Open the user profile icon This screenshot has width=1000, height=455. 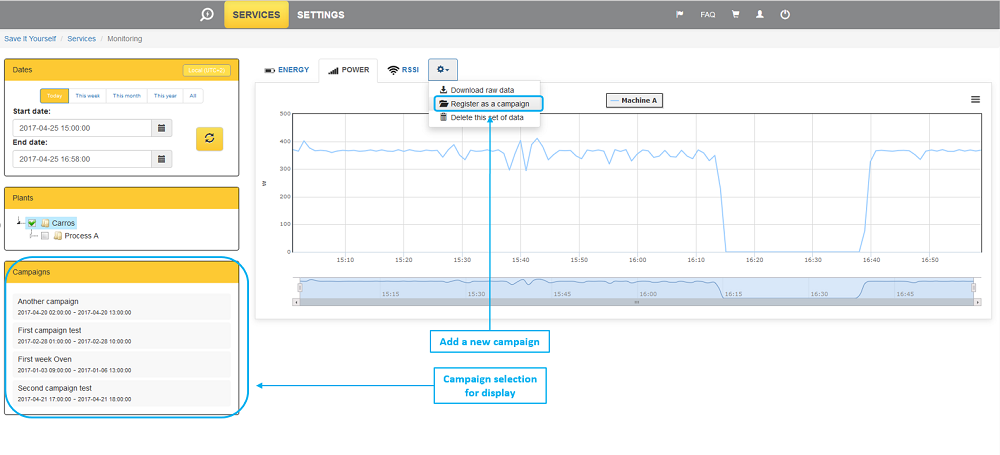coord(760,15)
